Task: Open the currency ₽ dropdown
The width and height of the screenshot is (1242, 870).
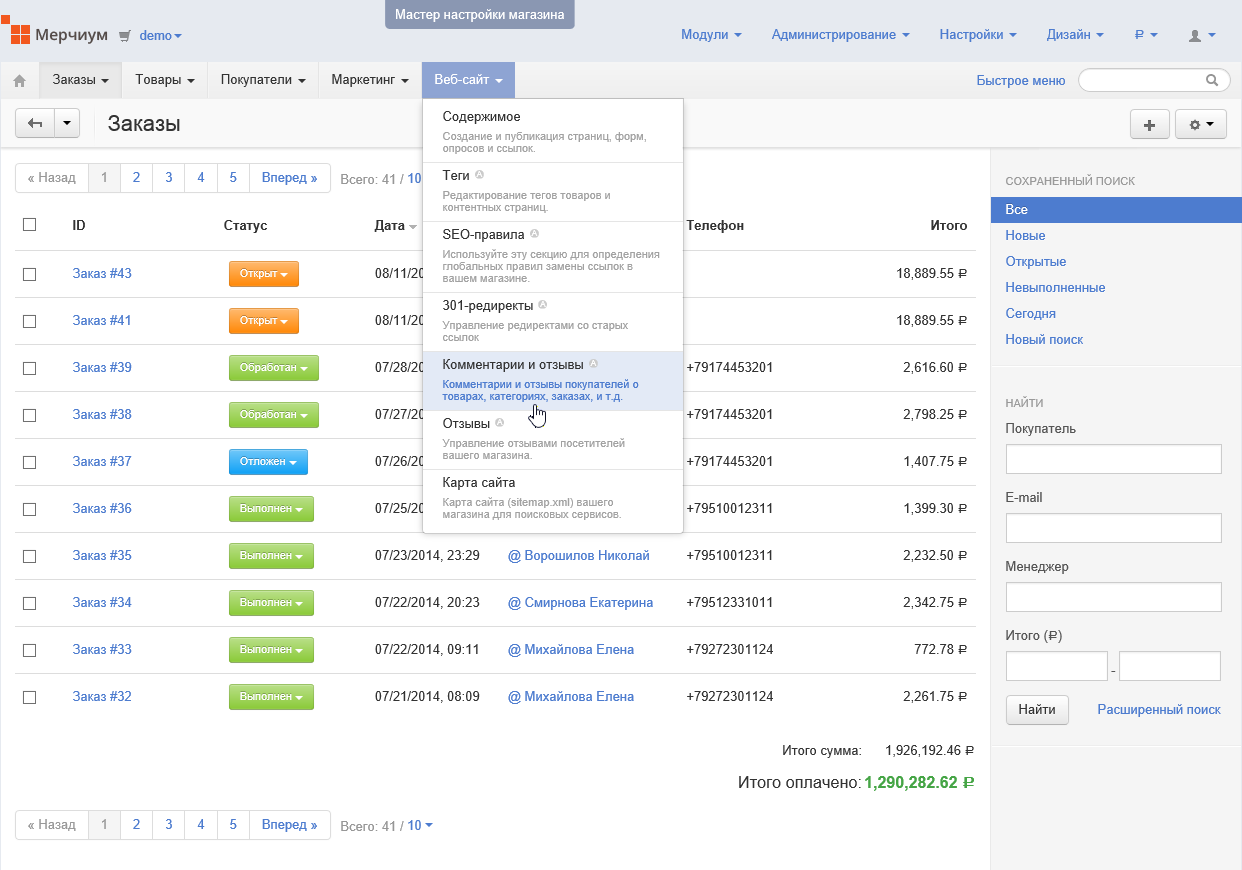Action: (1146, 35)
